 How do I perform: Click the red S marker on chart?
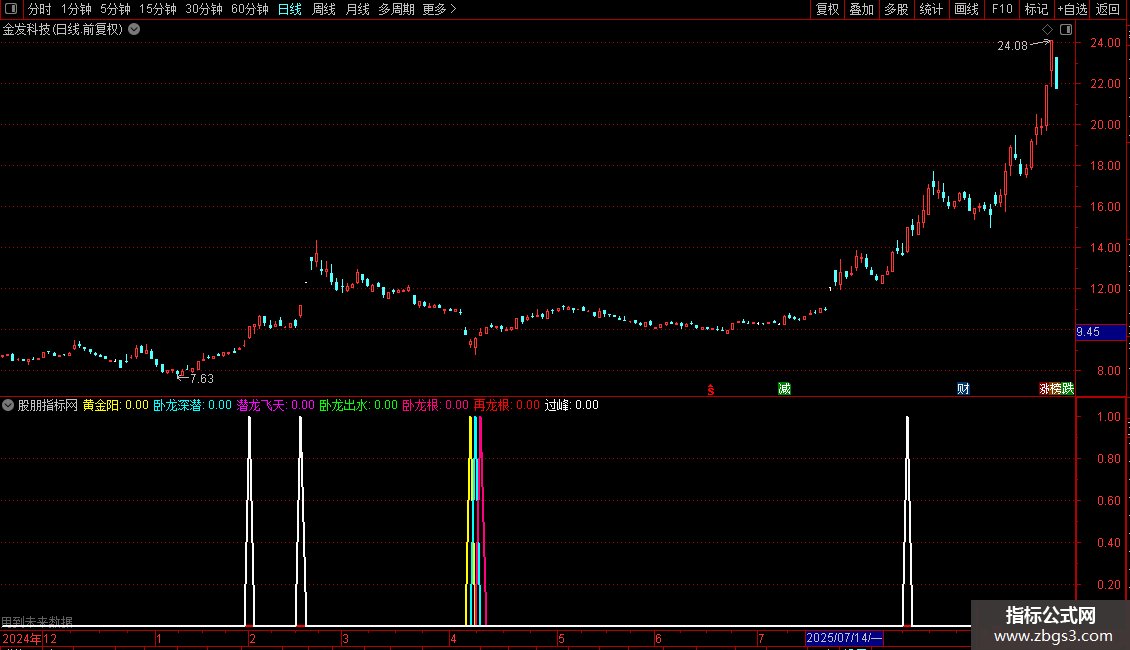point(711,390)
